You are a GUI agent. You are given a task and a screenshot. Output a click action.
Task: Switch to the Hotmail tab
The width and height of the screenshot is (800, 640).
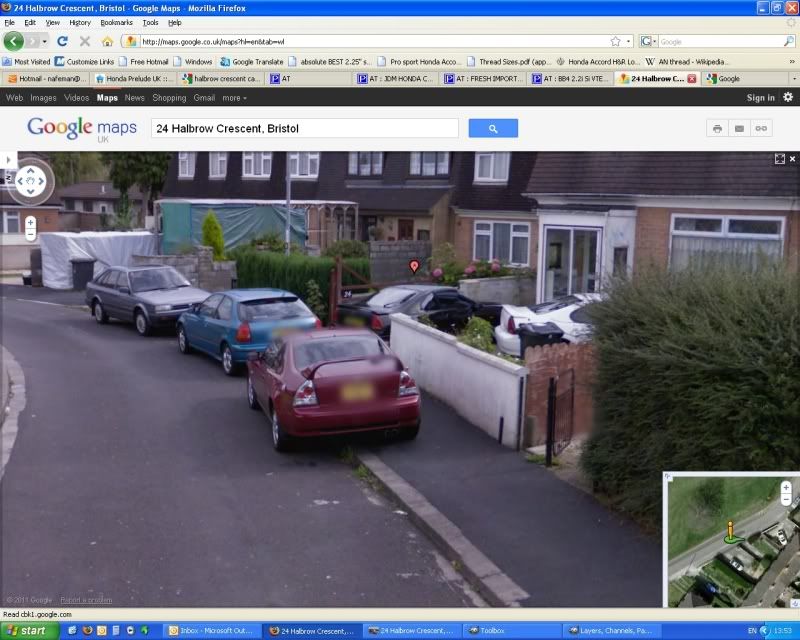tap(46, 79)
